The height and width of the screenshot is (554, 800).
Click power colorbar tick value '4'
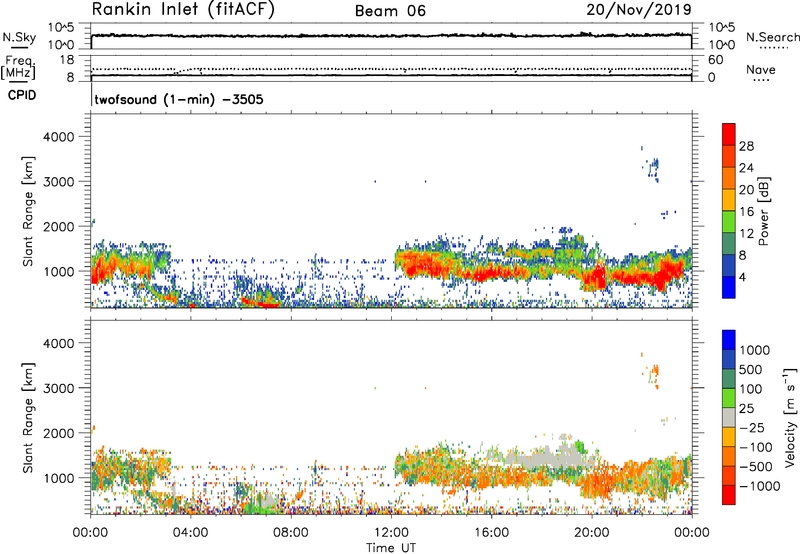coord(742,278)
